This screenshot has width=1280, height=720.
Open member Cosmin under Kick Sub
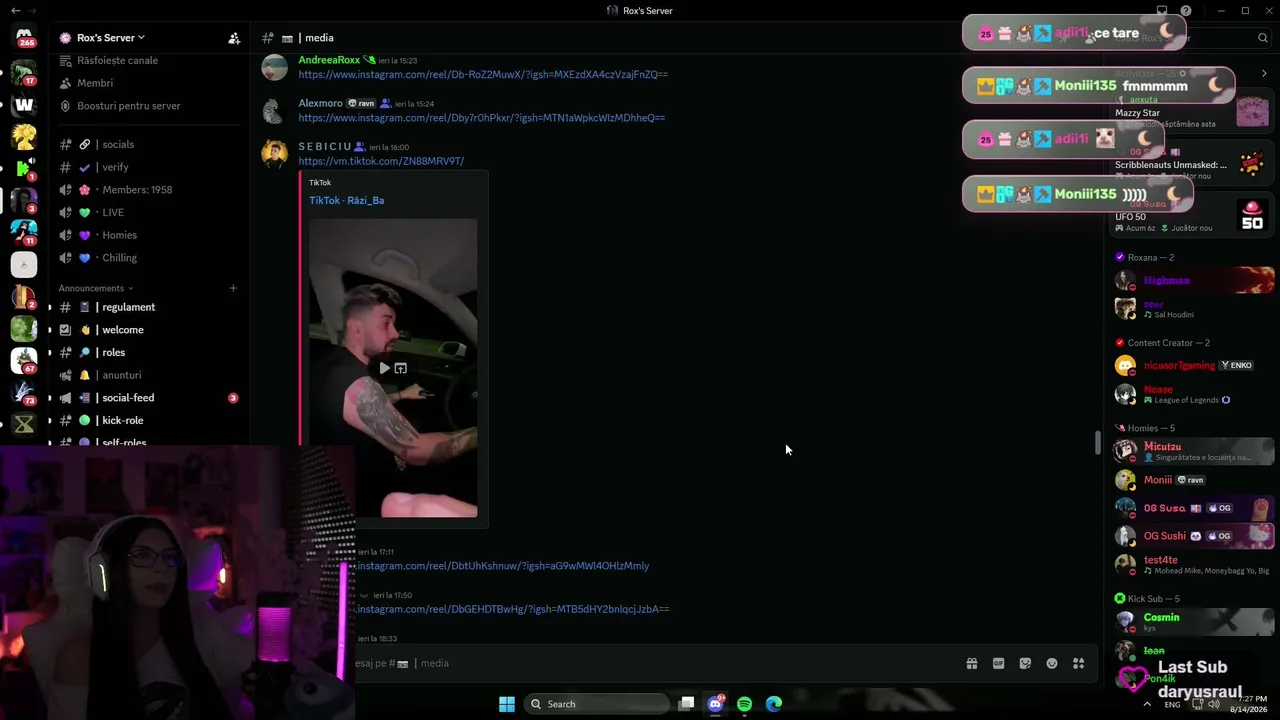(1194, 622)
